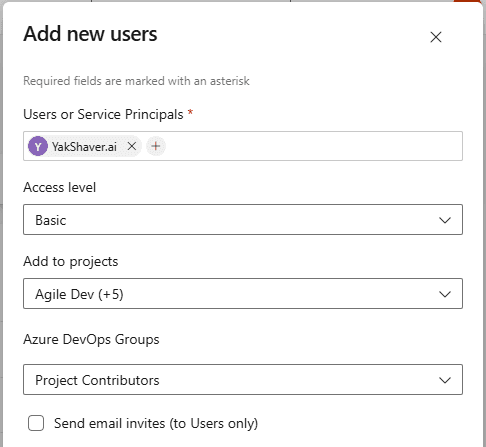Open the Project Contributors groups dropdown
This screenshot has width=486, height=447.
(x=243, y=380)
